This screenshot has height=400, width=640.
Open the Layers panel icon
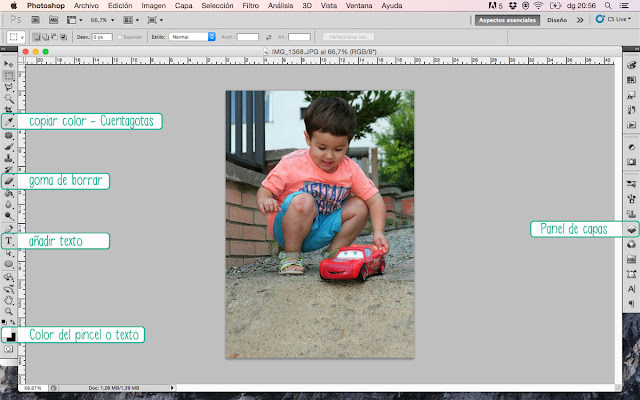(631, 229)
